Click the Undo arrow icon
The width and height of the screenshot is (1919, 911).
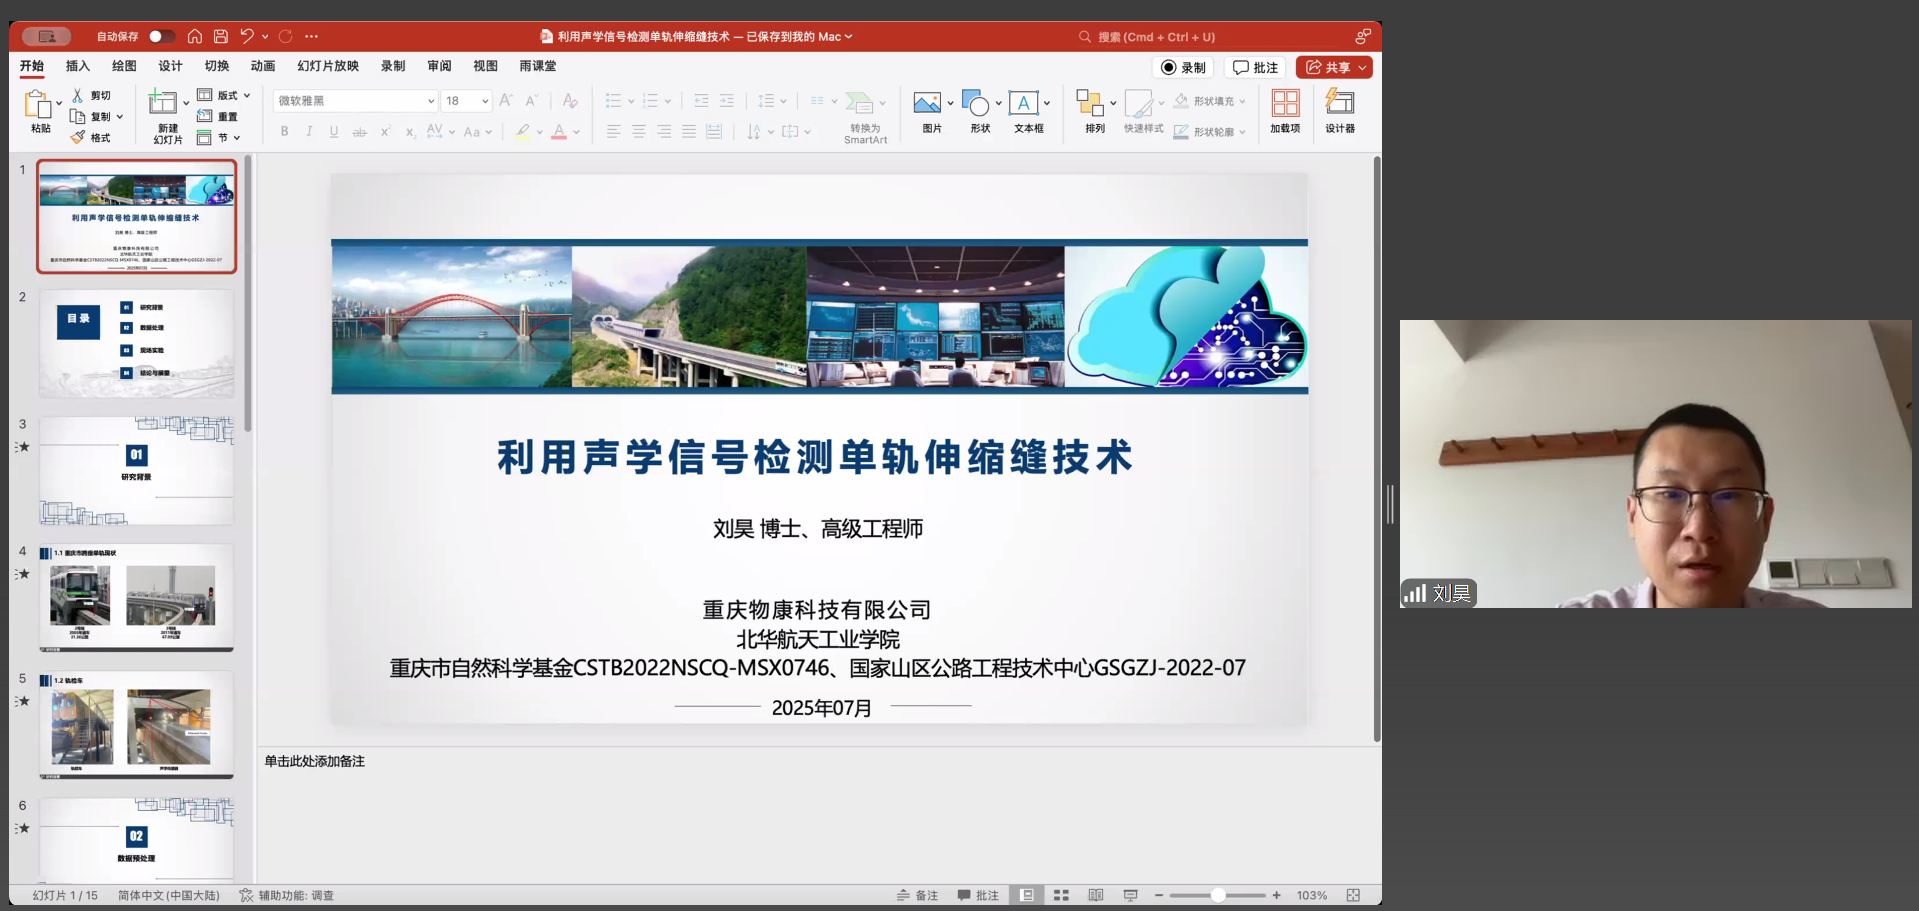pyautogui.click(x=247, y=37)
